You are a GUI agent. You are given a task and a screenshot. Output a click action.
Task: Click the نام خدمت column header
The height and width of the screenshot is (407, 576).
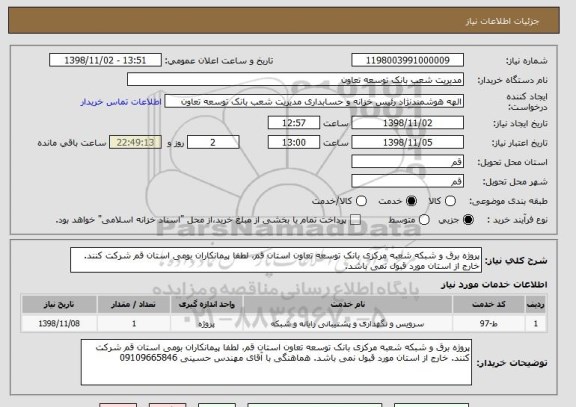point(348,304)
